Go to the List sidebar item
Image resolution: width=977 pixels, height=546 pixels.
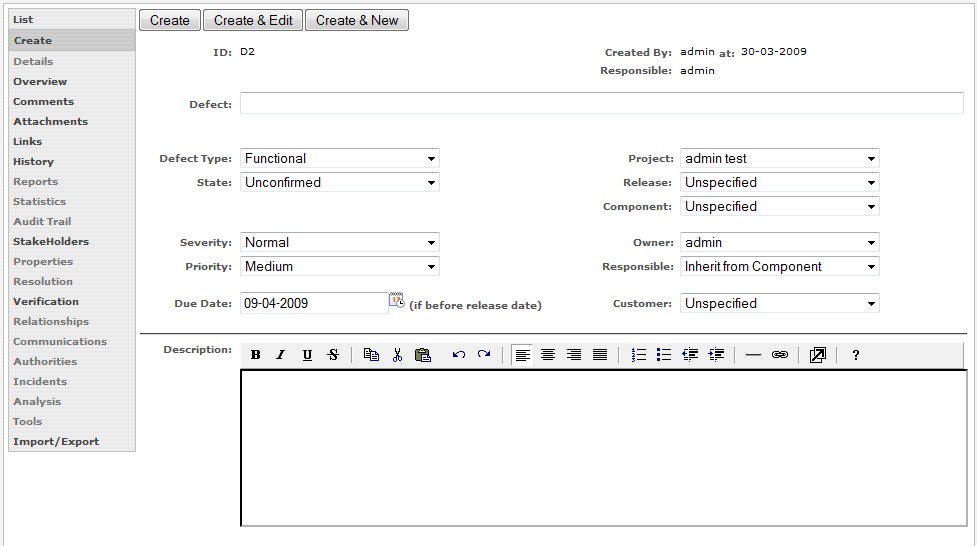click(23, 20)
